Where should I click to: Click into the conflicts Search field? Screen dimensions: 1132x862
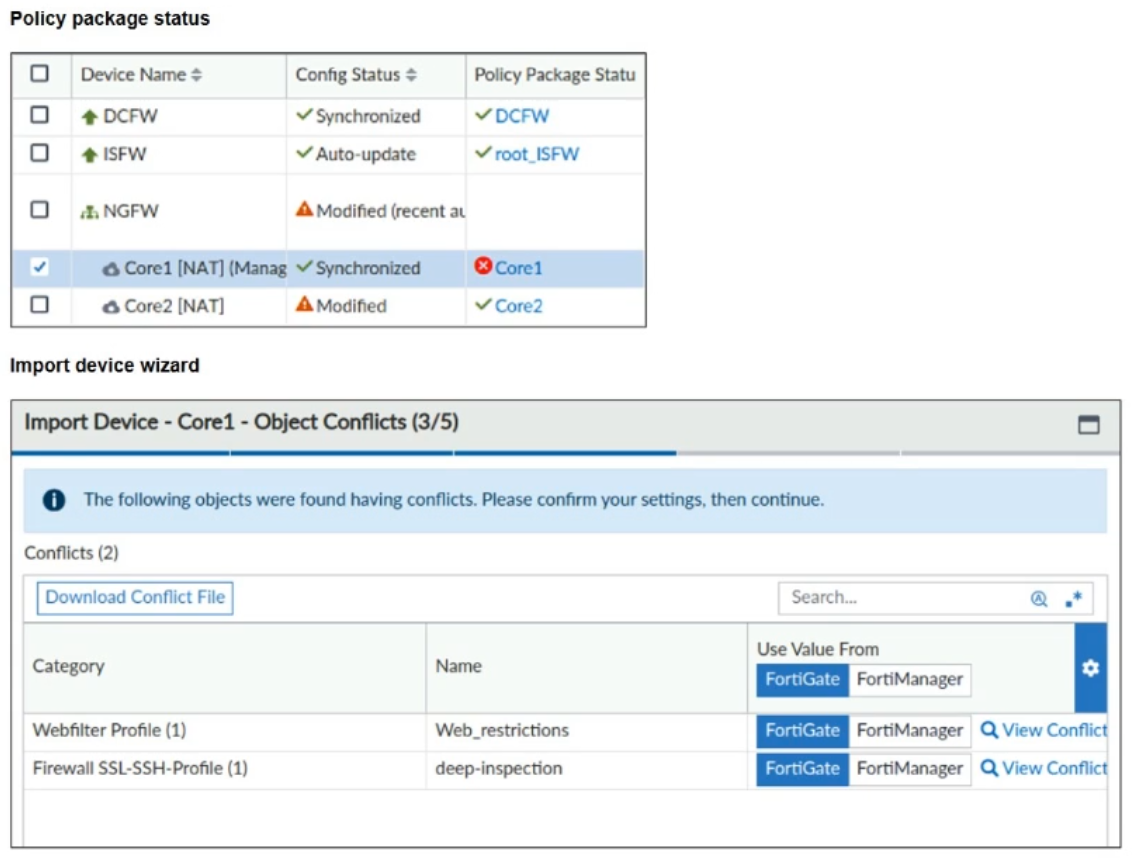point(900,598)
